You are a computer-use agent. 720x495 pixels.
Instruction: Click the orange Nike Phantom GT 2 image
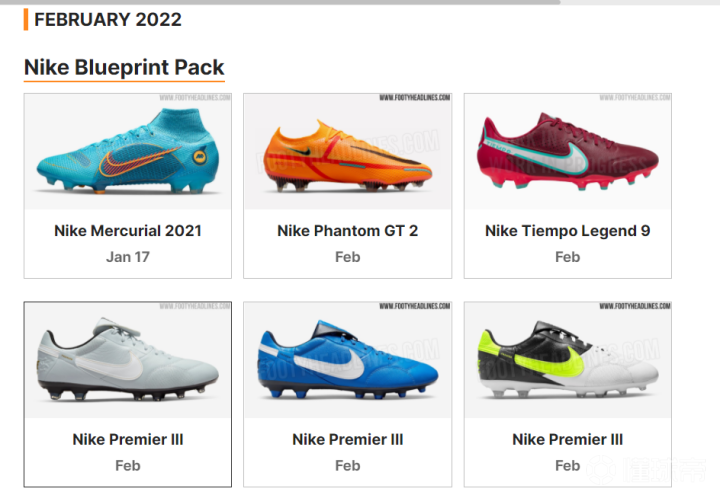348,152
